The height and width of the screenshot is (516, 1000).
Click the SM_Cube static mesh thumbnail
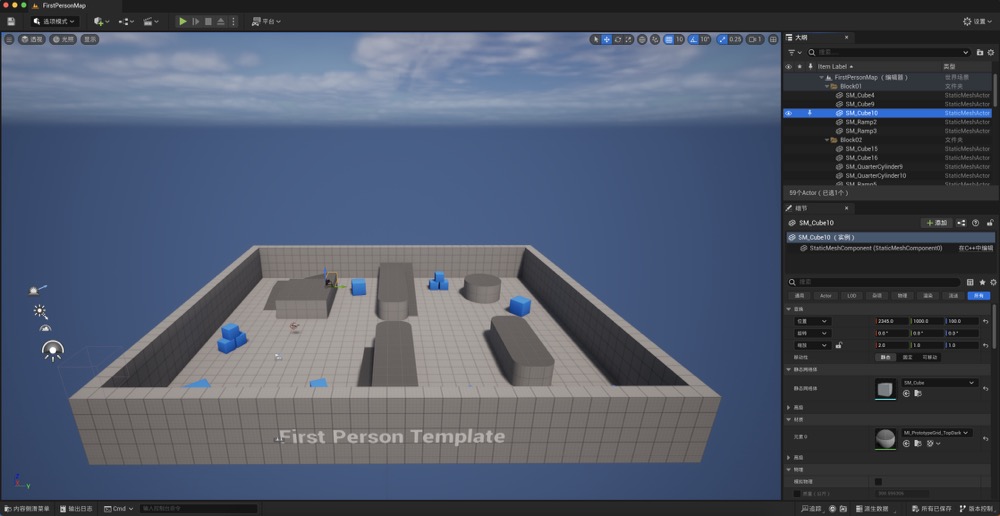click(x=885, y=388)
